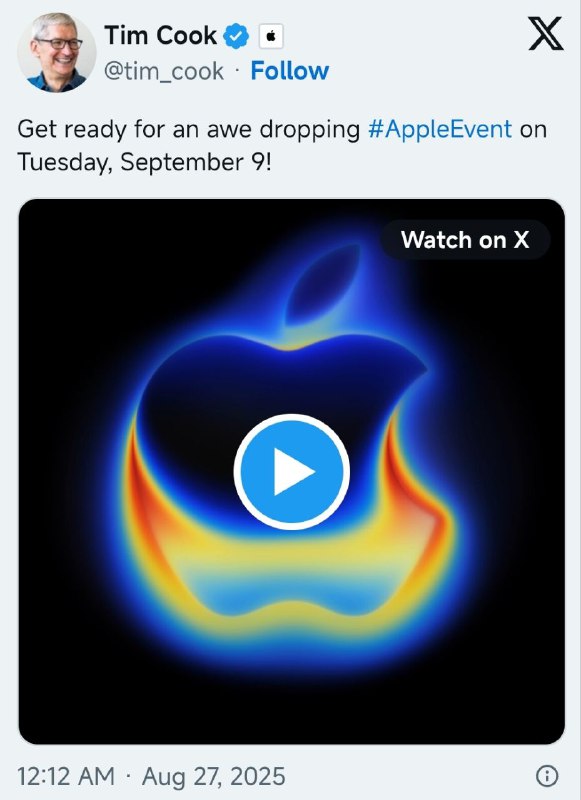Follow Tim Cook via the Follow link
The image size is (581, 800).
pos(290,70)
